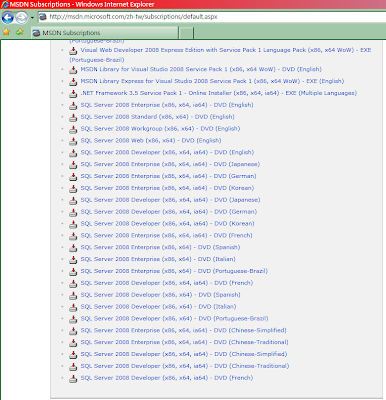Click the Add to Favorites icon
Viewport: 386px width, 400px height.
(x=19, y=32)
